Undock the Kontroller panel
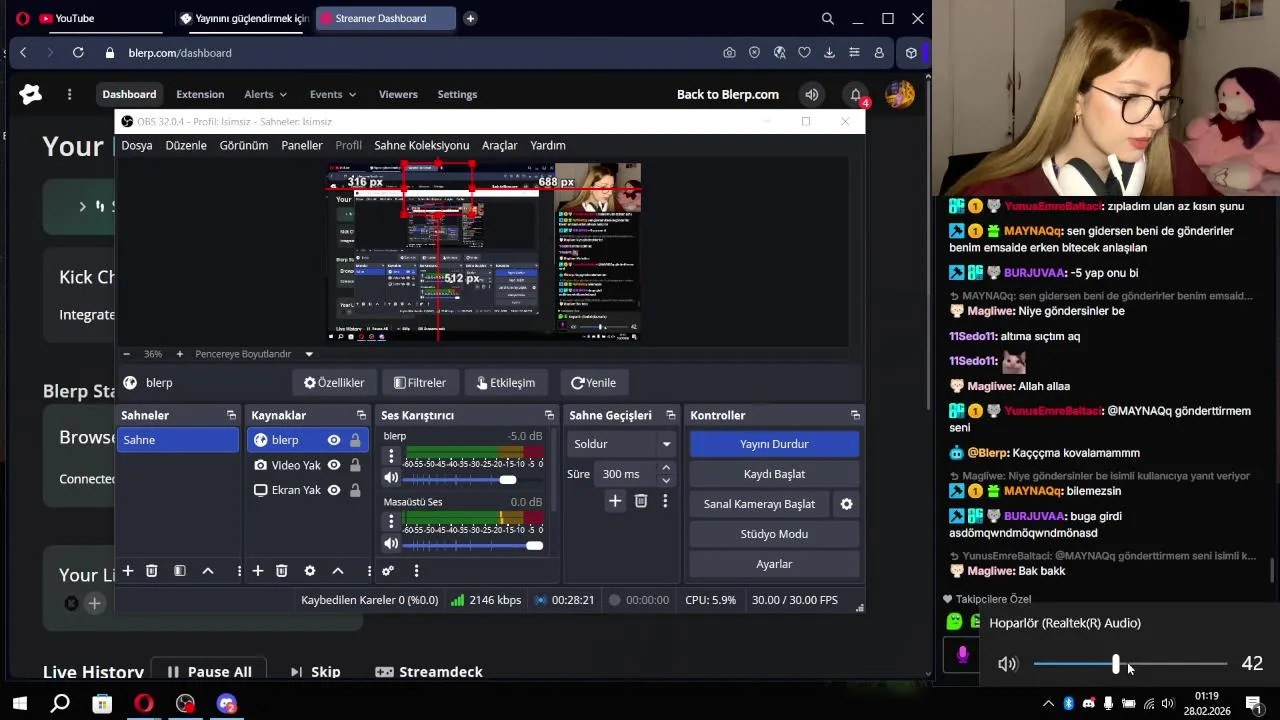1280x720 pixels. 855,415
